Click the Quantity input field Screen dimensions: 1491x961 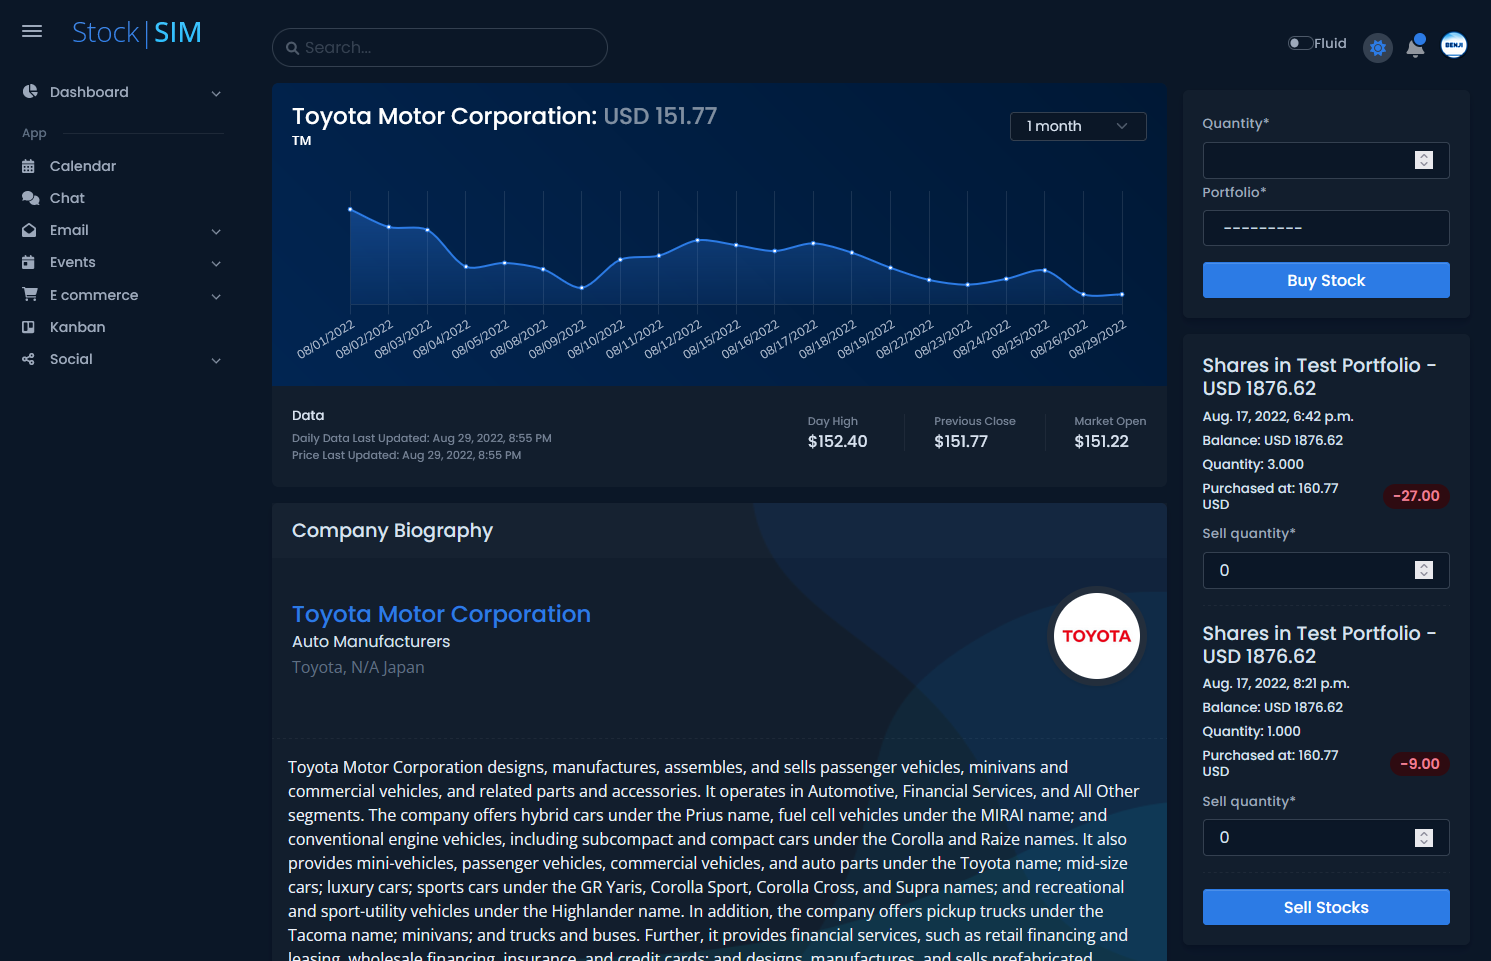click(1326, 160)
